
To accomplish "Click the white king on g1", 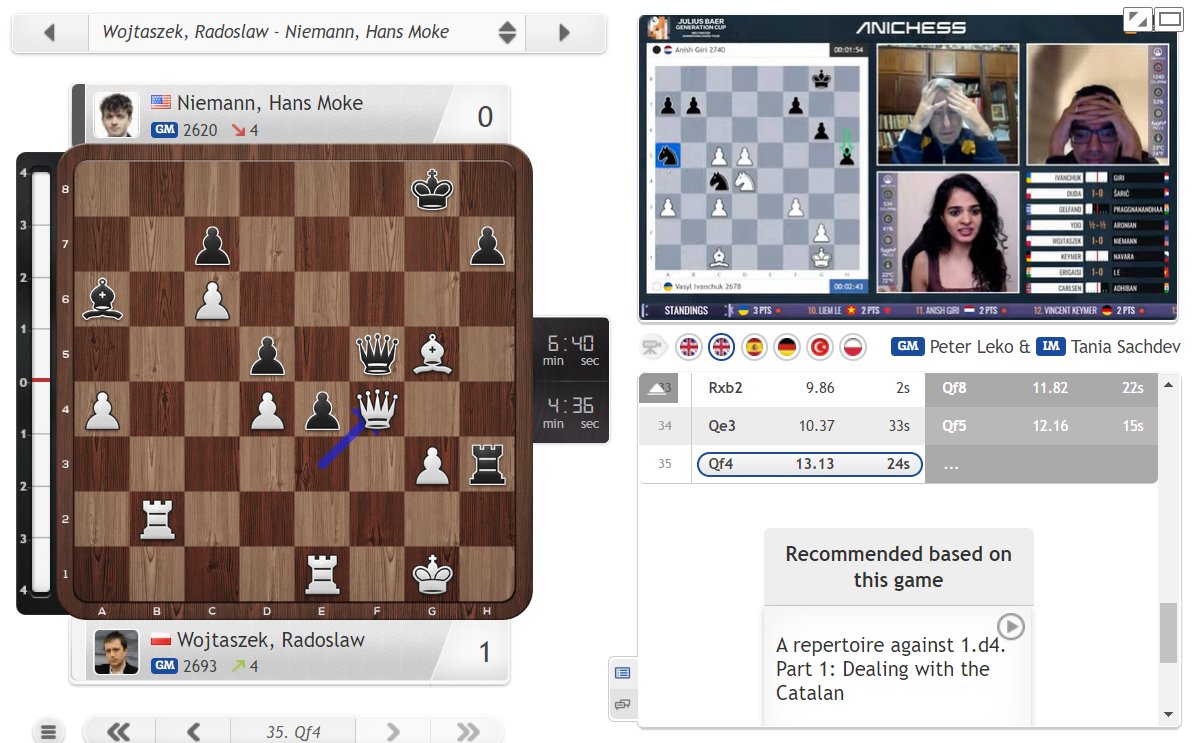I will tap(432, 574).
